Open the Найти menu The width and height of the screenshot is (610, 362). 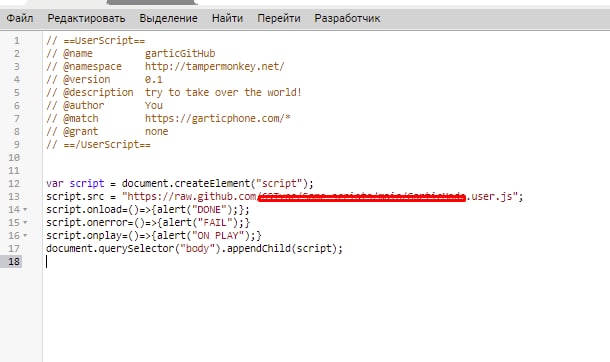click(x=227, y=18)
